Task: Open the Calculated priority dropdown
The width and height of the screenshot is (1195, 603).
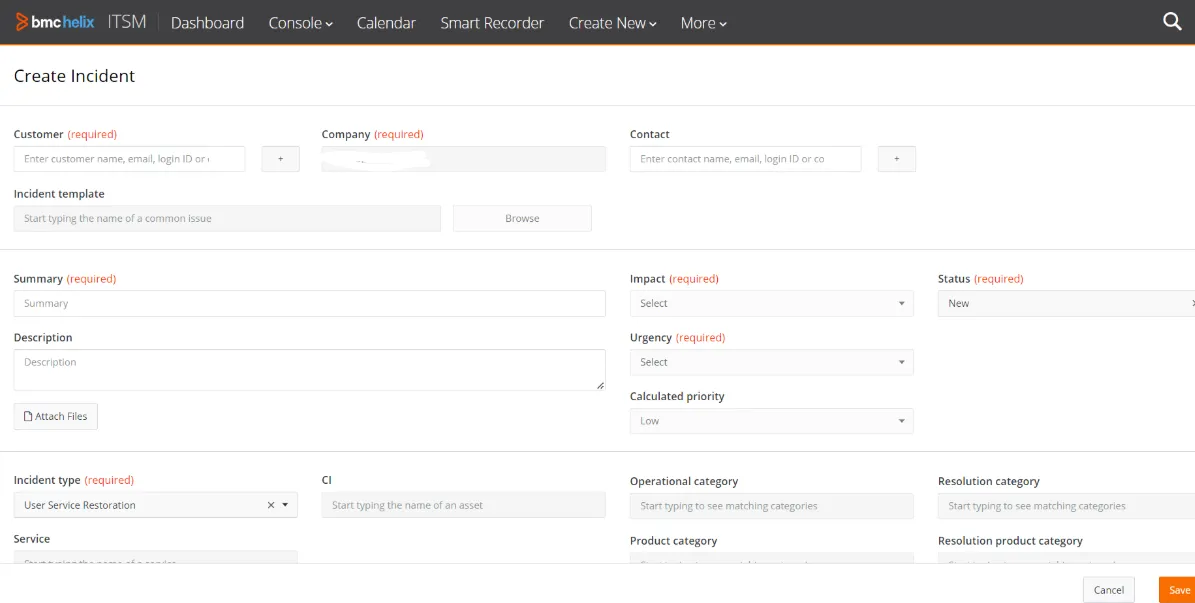Action: tap(903, 421)
